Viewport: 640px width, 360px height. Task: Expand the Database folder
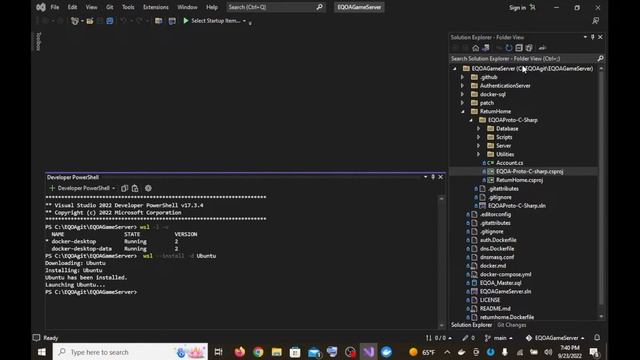click(x=479, y=129)
